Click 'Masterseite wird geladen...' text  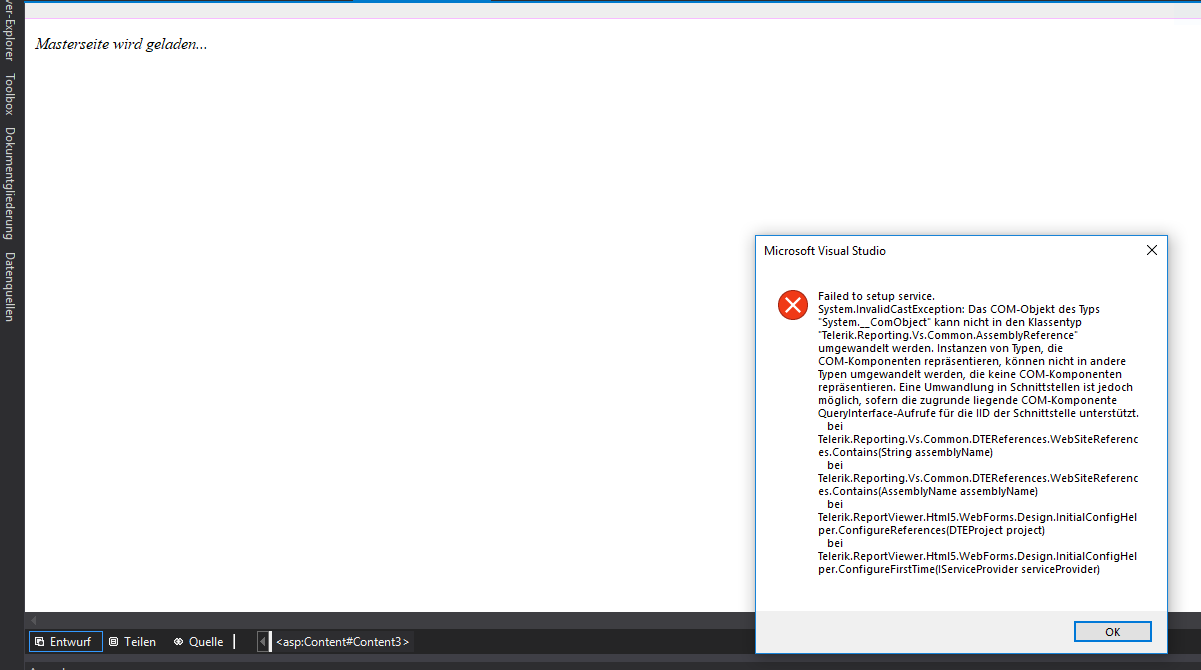click(x=121, y=44)
